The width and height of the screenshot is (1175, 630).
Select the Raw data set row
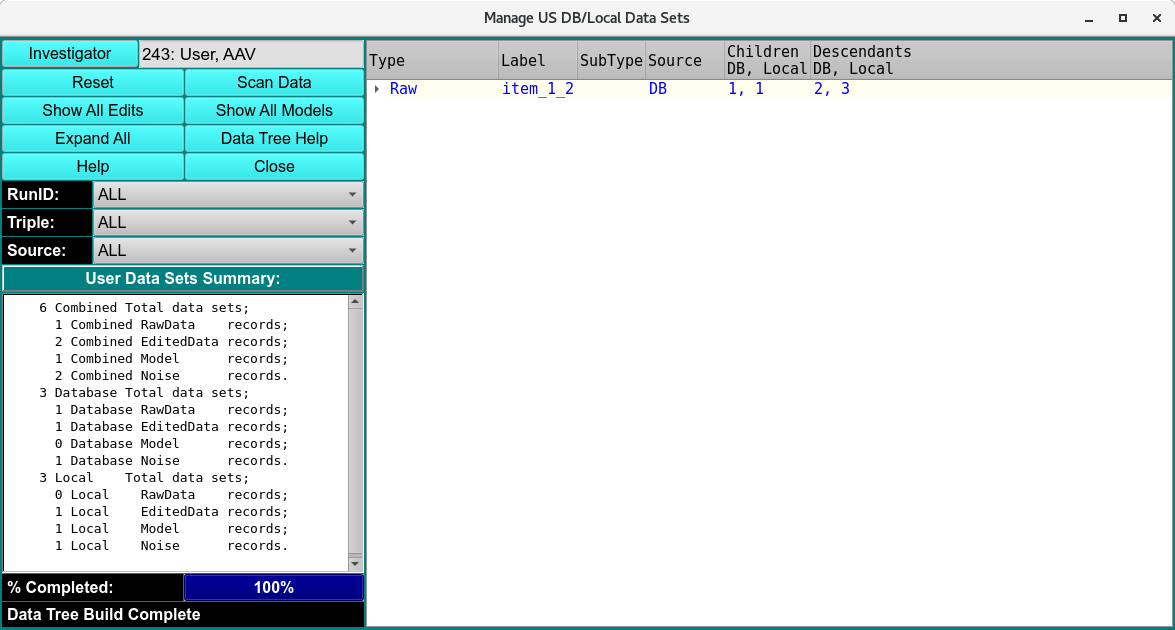click(x=403, y=88)
